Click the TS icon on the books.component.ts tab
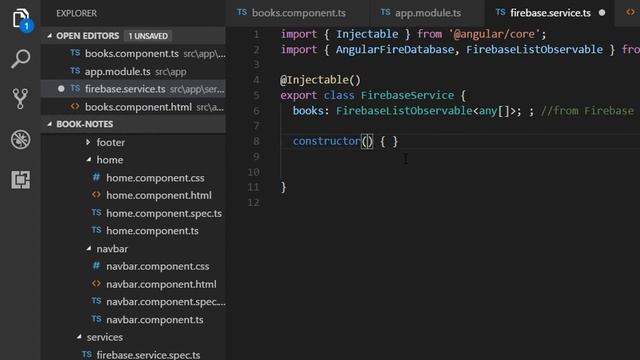The height and width of the screenshot is (360, 640). tap(242, 12)
